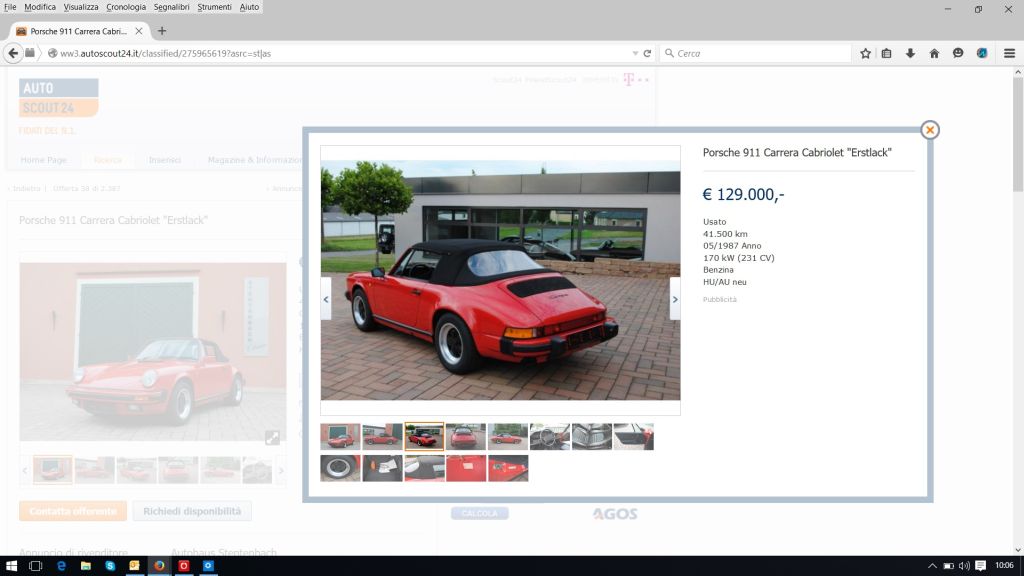Screen dimensions: 1024x576
Task: Click the Cerca search box
Action: 756,54
